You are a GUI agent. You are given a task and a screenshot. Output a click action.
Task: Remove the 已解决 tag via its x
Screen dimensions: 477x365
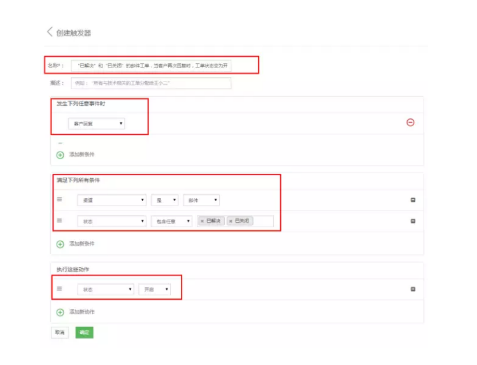click(x=202, y=221)
